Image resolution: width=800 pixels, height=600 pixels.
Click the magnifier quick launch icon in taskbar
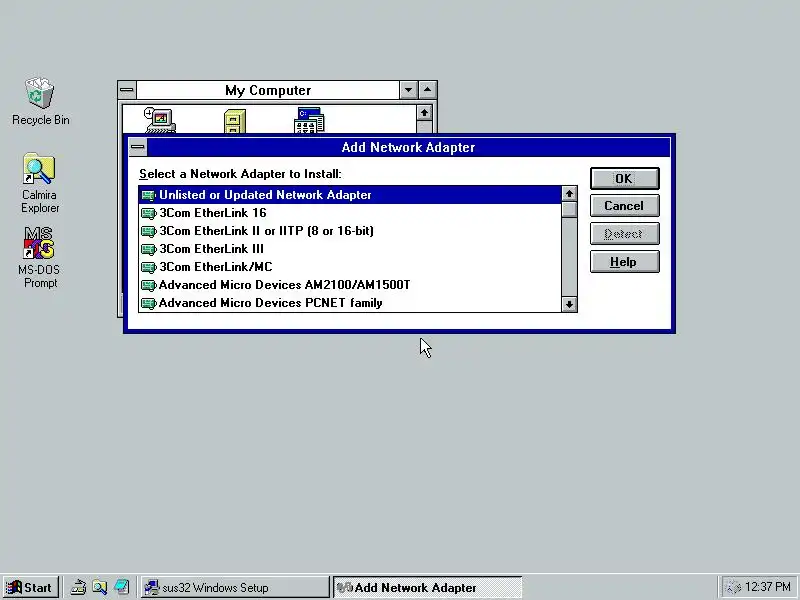click(99, 587)
